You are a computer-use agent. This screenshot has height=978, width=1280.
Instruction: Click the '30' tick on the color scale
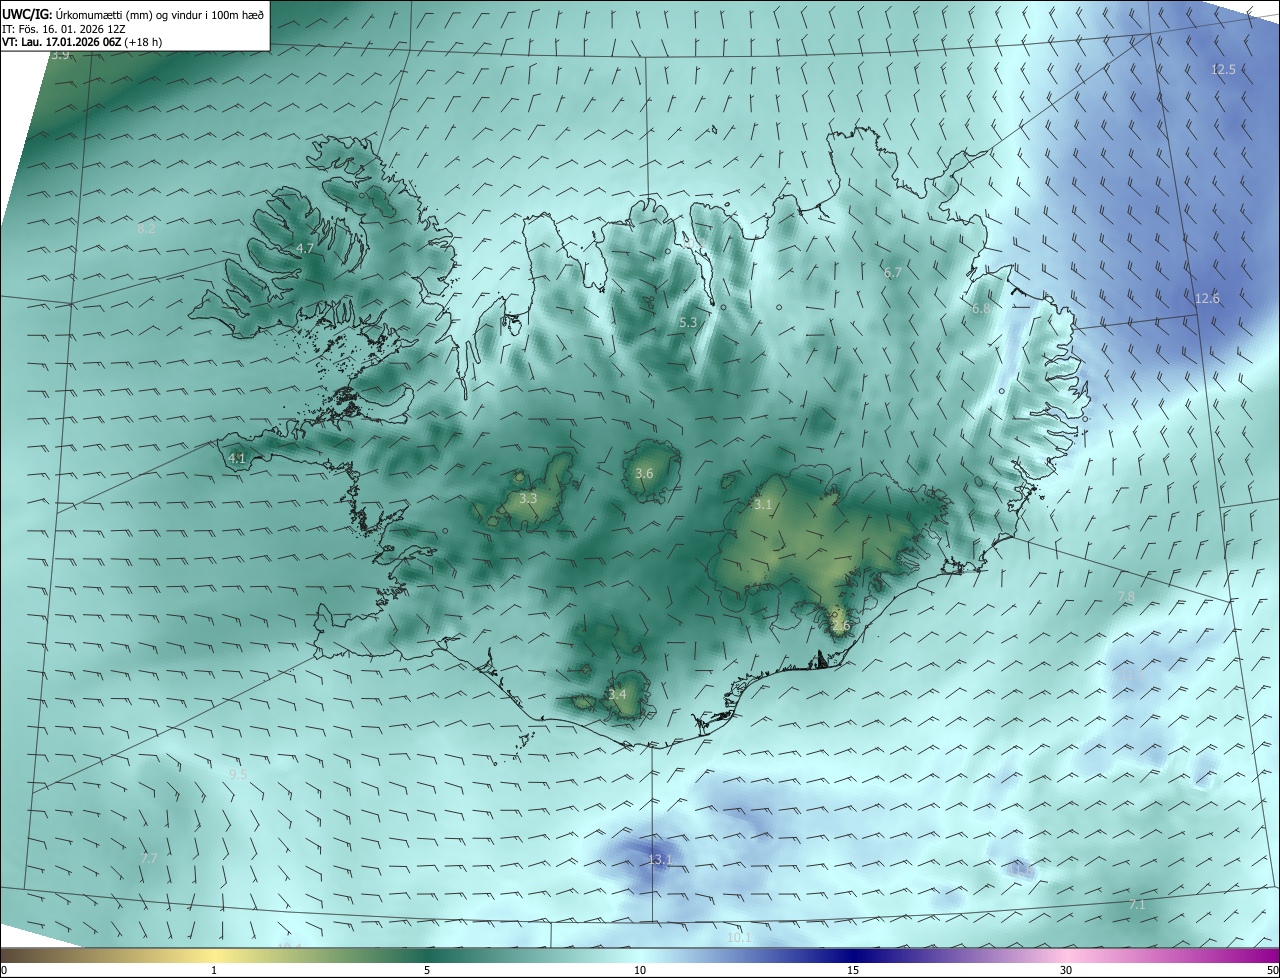coord(1066,970)
